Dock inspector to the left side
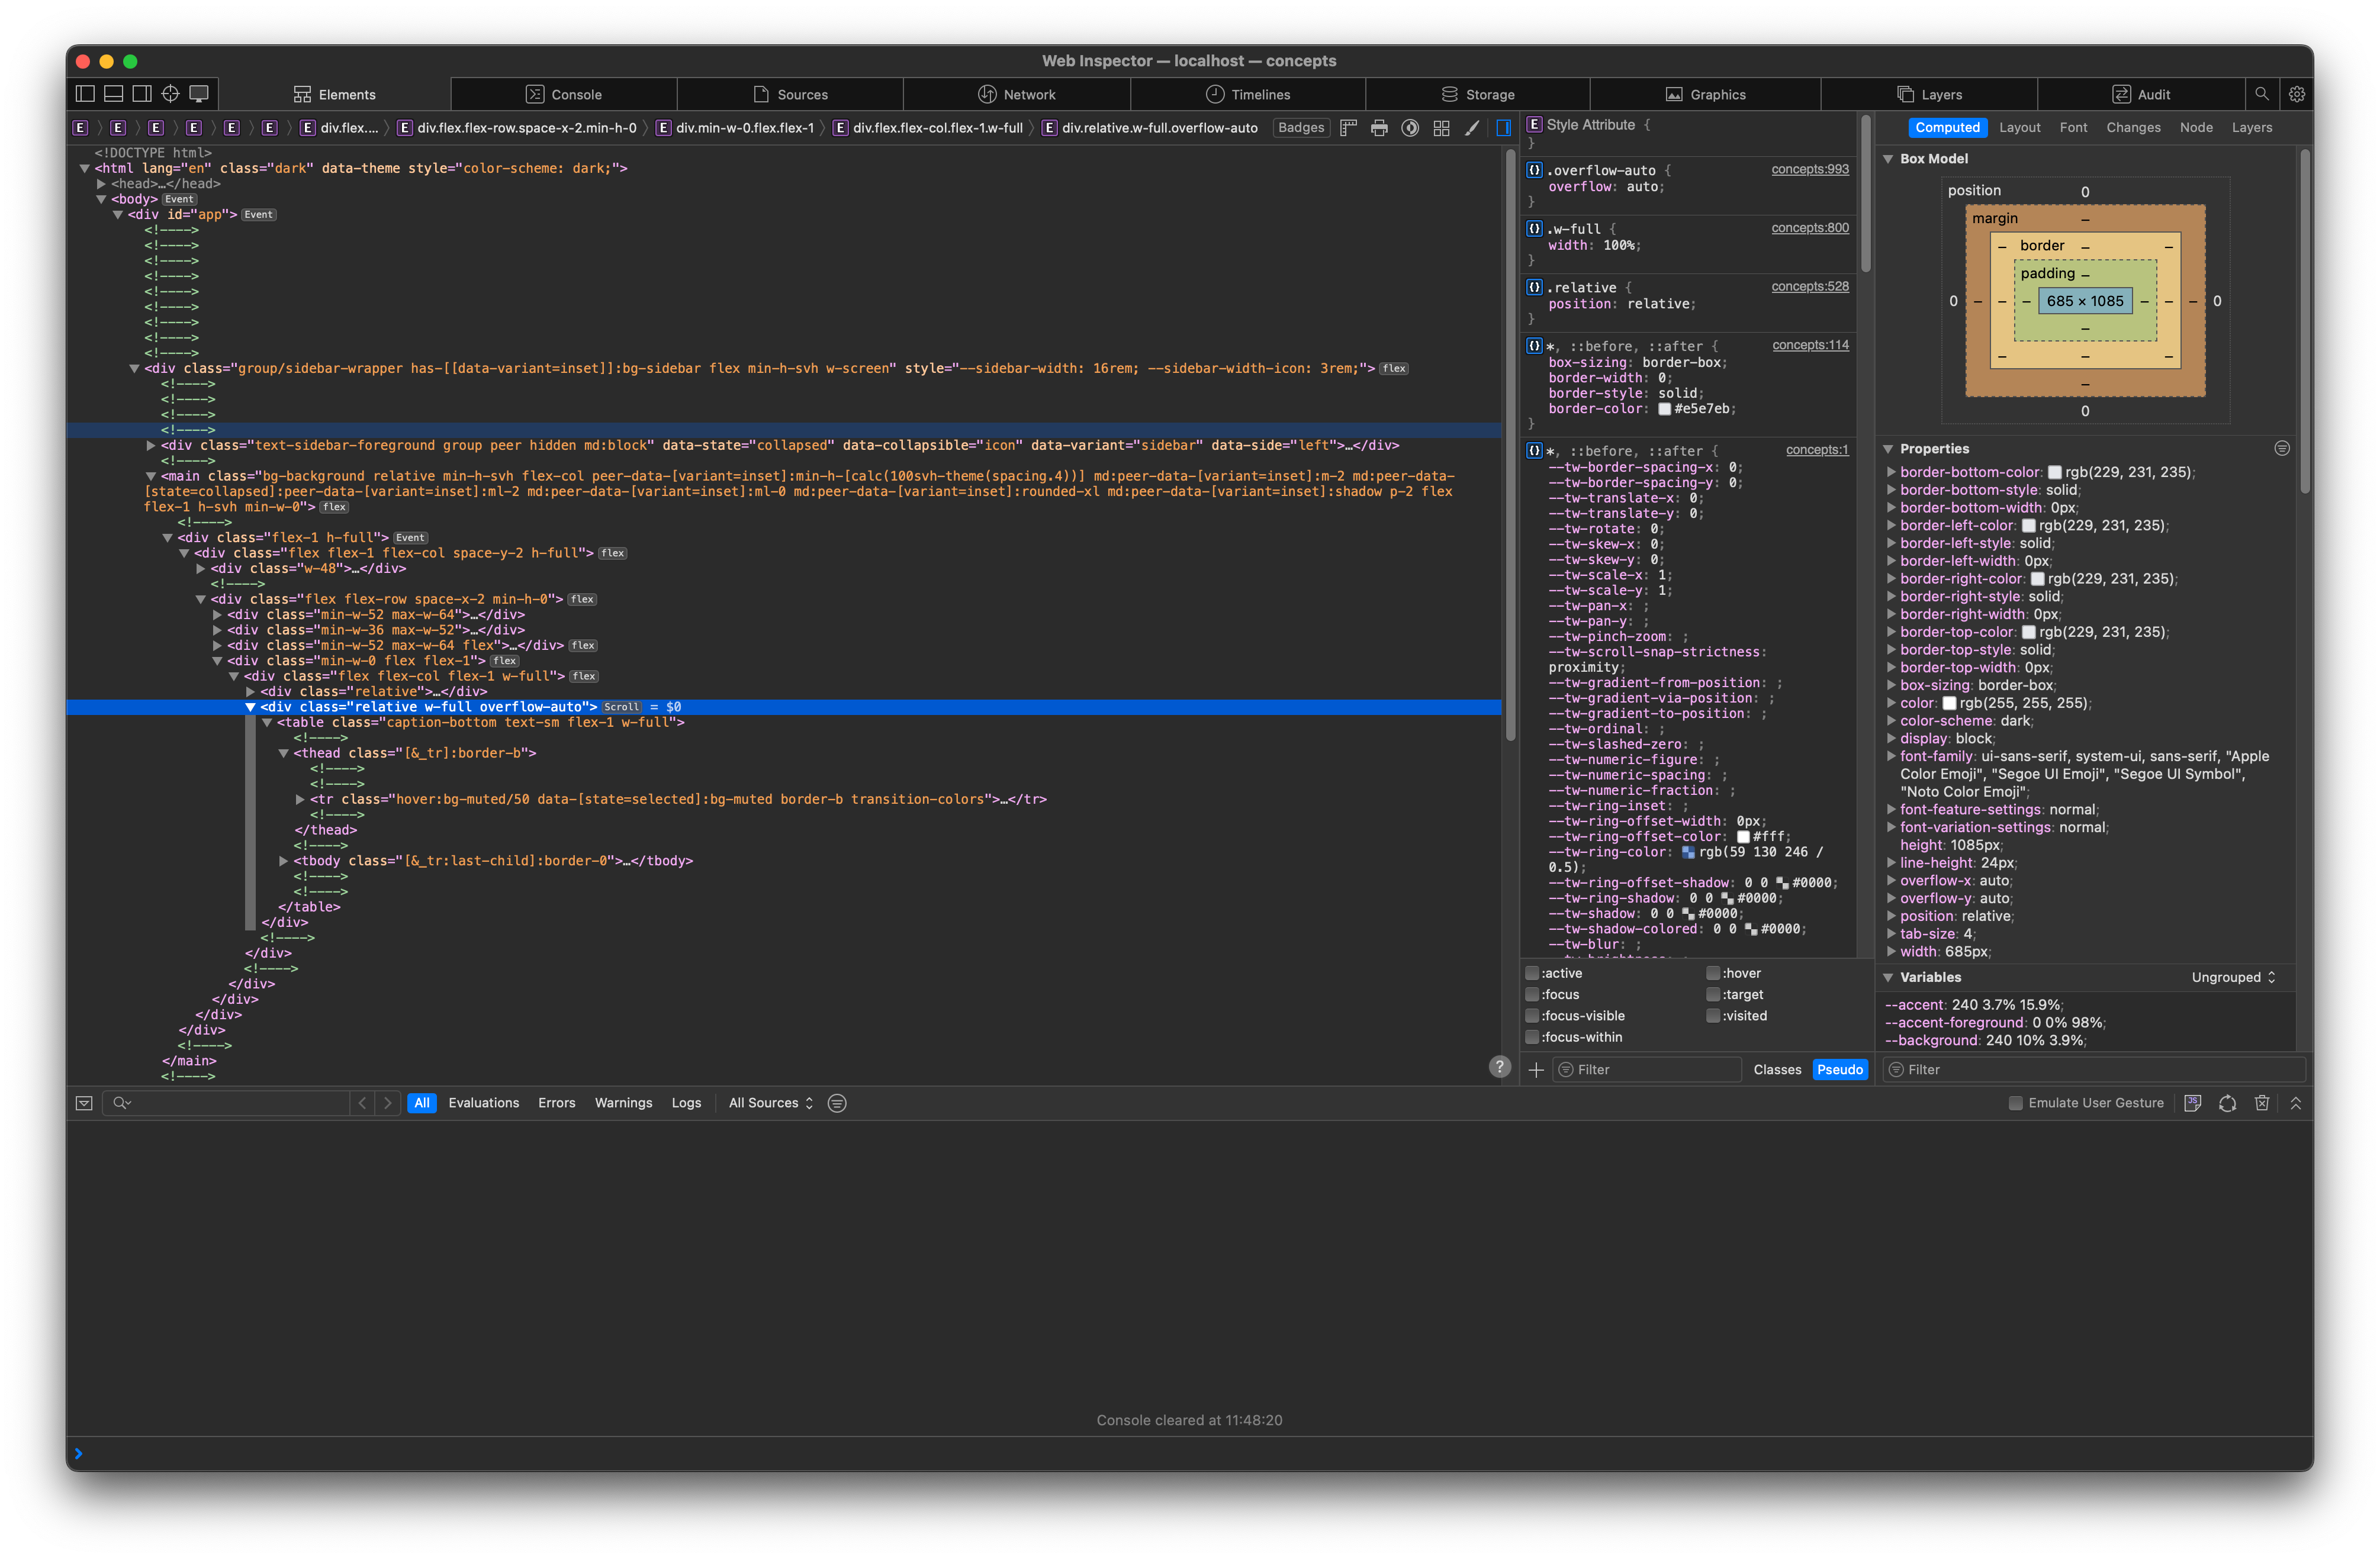Viewport: 2380px width, 1559px height. [85, 94]
